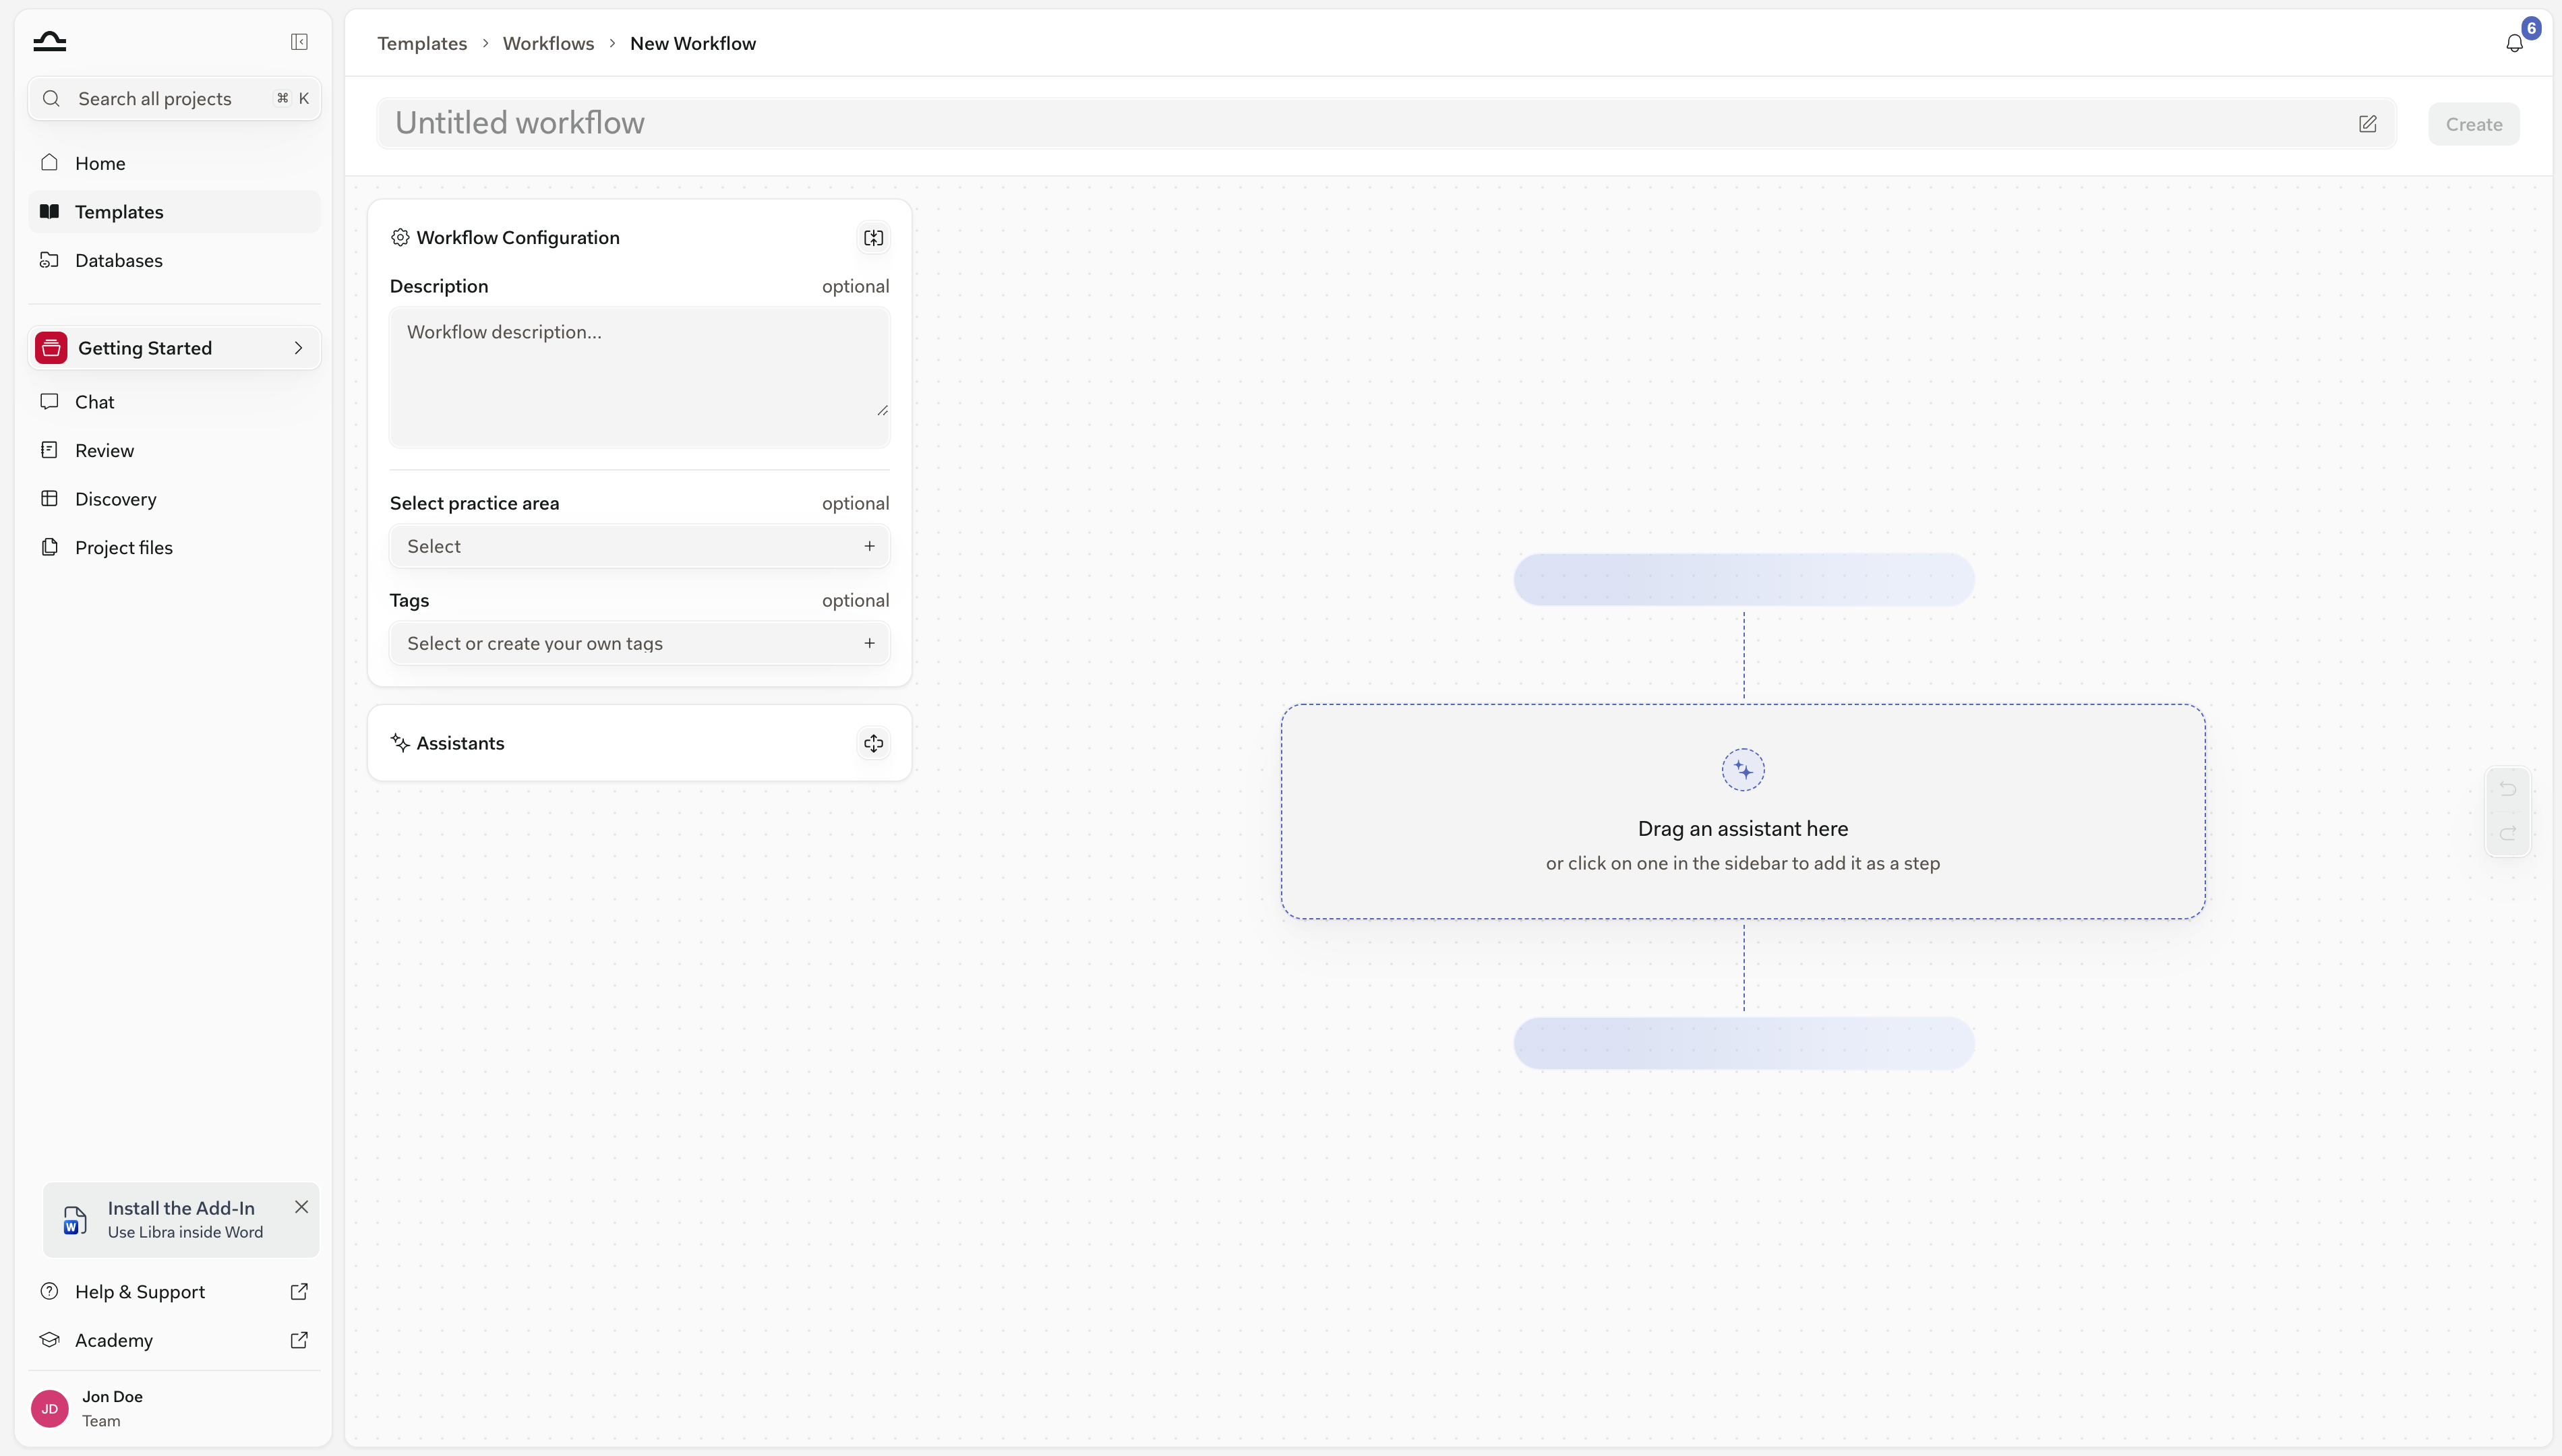The height and width of the screenshot is (1456, 2562).
Task: Focus the Workflow description text area
Action: click(639, 376)
